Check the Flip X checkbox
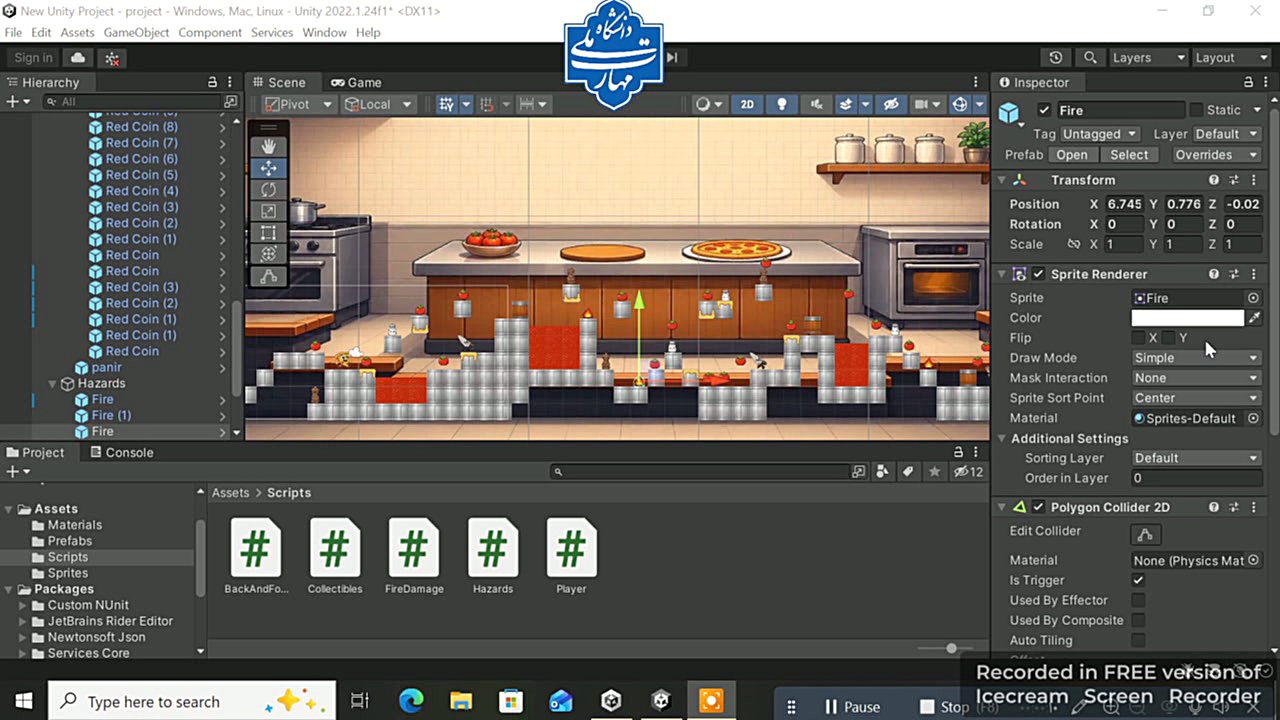 [x=1138, y=338]
